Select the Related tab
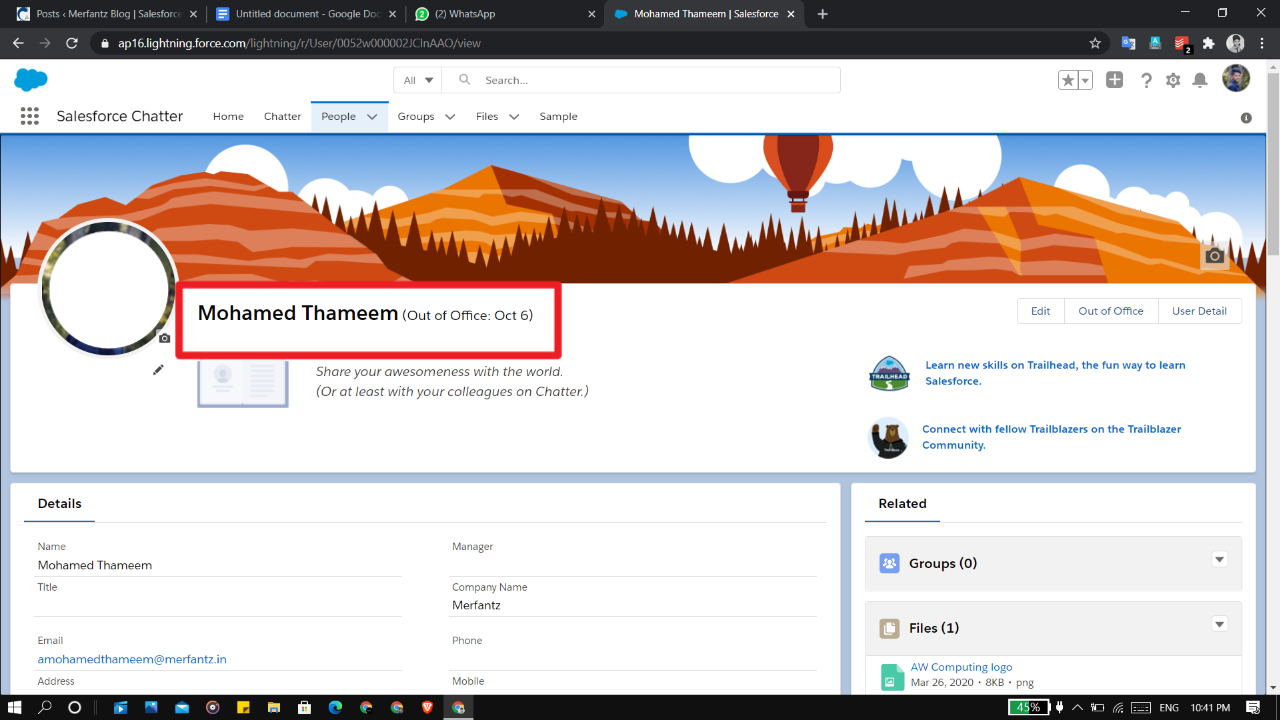Image resolution: width=1280 pixels, height=720 pixels. click(903, 504)
